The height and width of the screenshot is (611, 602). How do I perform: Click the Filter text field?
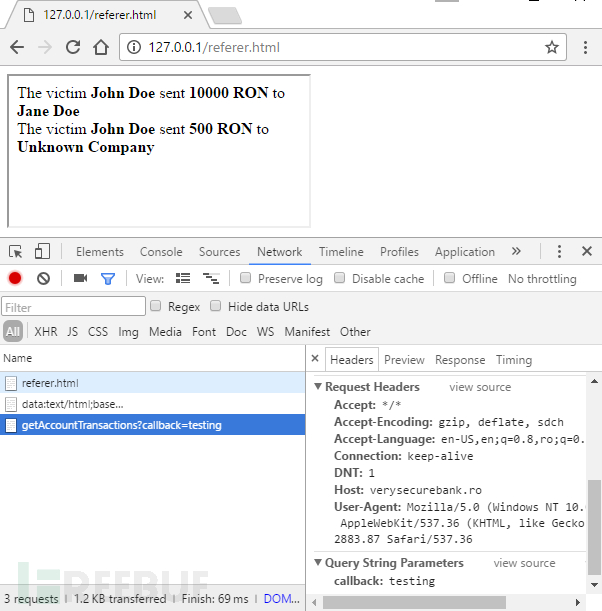point(74,307)
